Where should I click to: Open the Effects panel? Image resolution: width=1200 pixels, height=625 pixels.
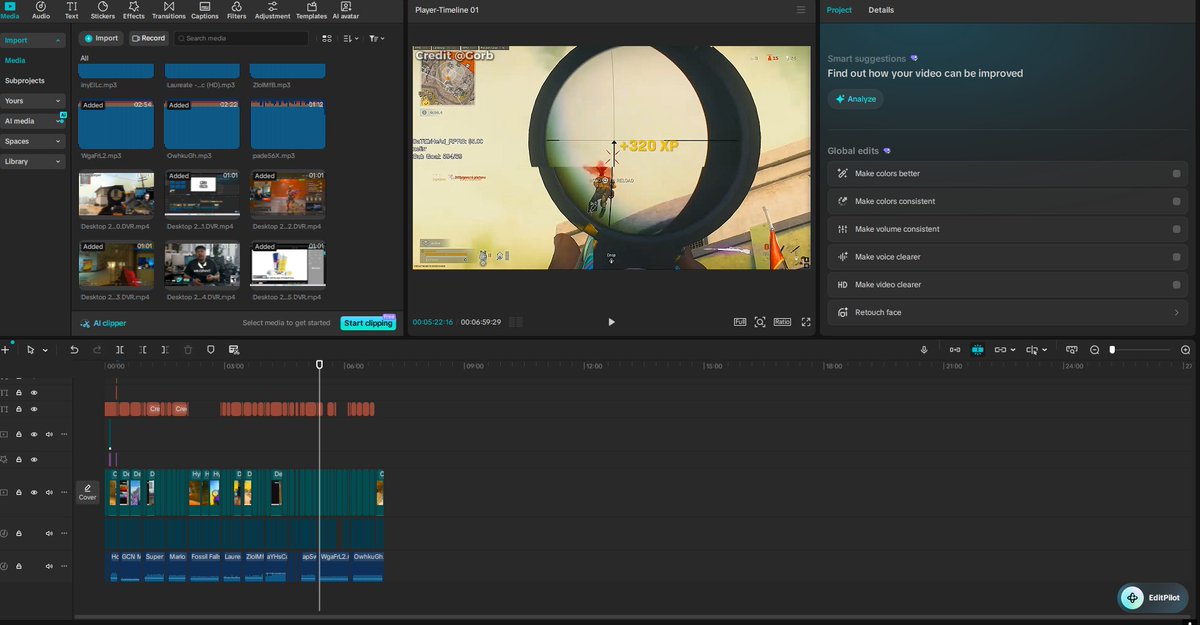(x=134, y=10)
